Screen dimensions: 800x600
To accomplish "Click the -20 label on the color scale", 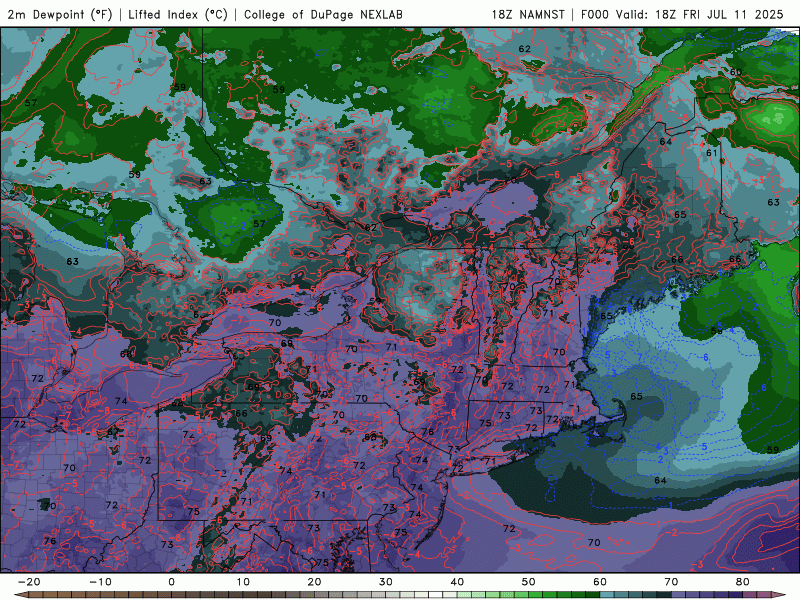I will 29,582.
